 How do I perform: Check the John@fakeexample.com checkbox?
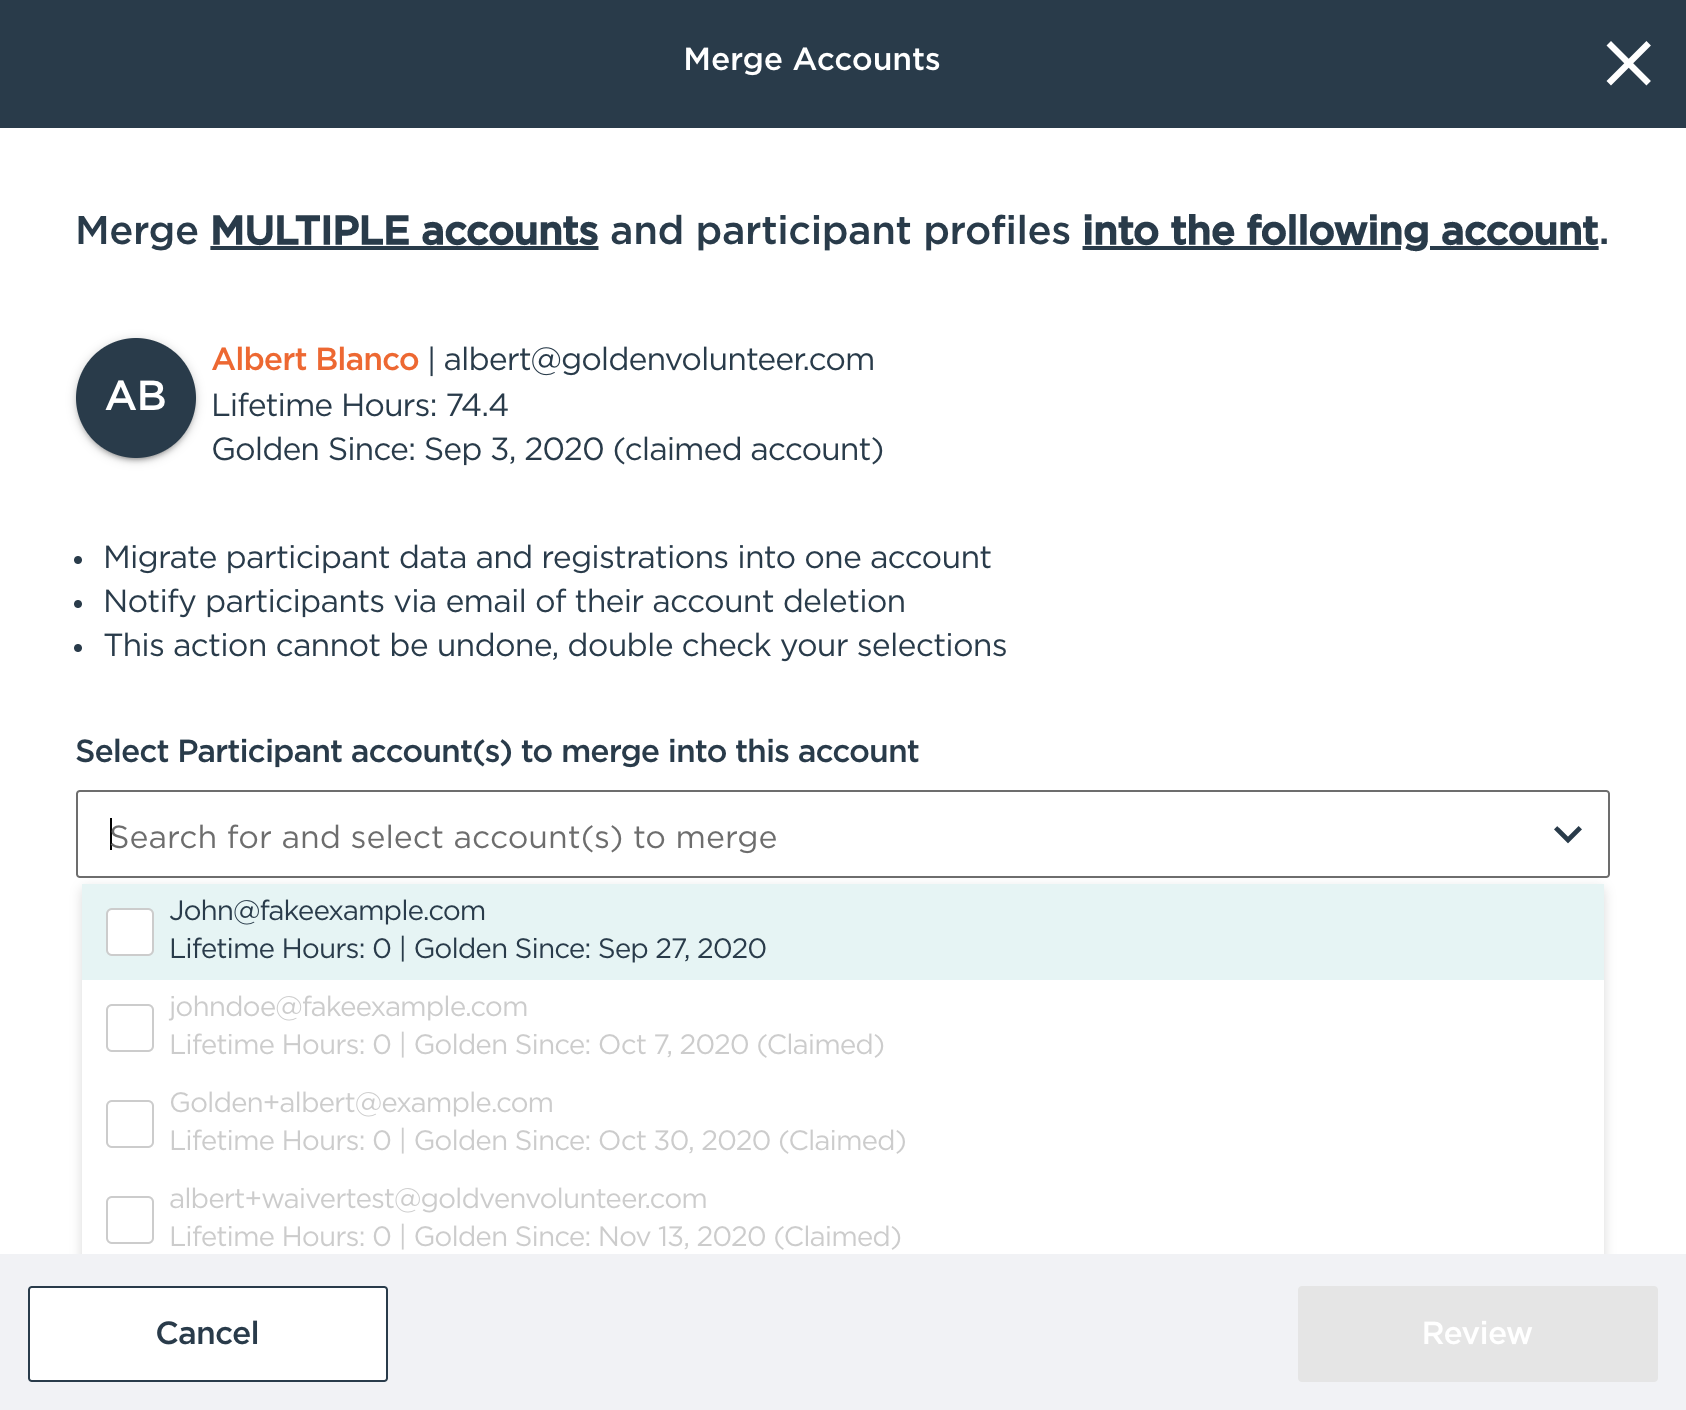(130, 931)
